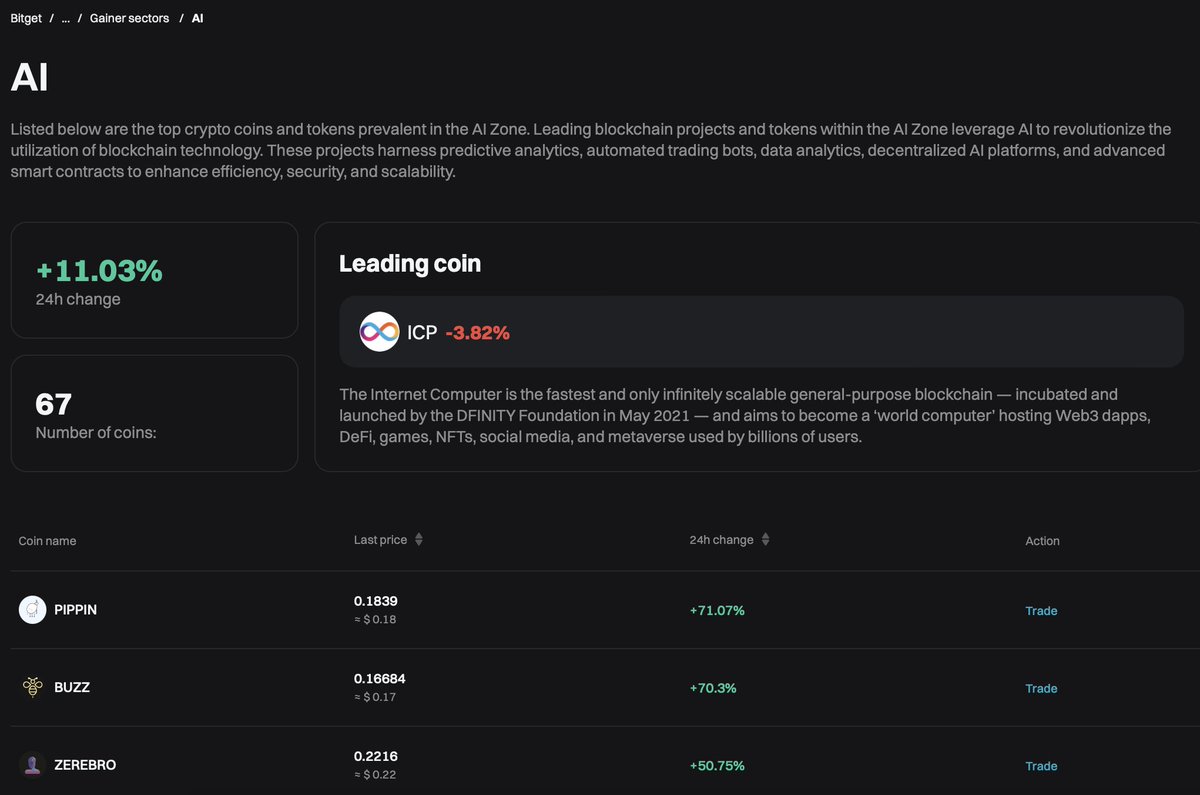Click the Last price column header
Image resolution: width=1200 pixels, height=795 pixels.
[x=381, y=540]
